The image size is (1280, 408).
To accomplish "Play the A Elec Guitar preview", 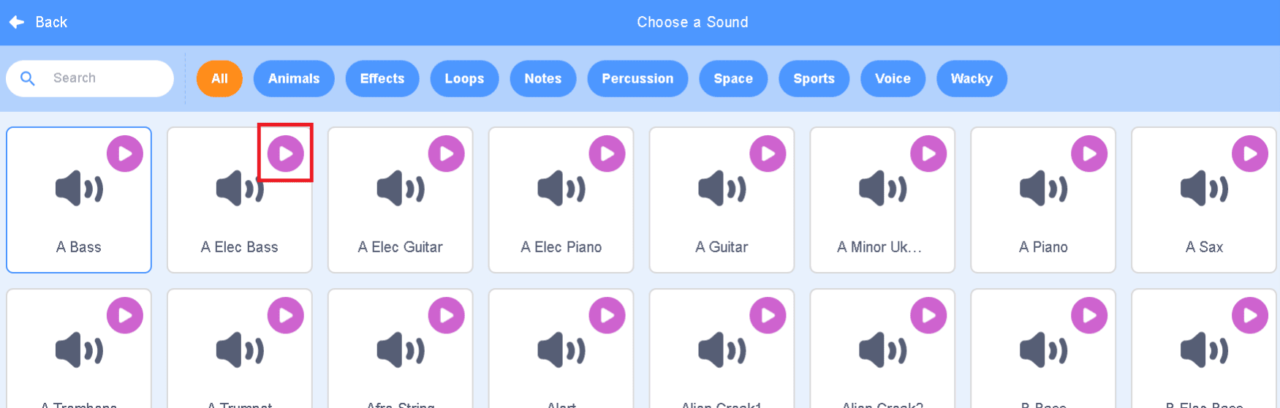I will point(446,153).
